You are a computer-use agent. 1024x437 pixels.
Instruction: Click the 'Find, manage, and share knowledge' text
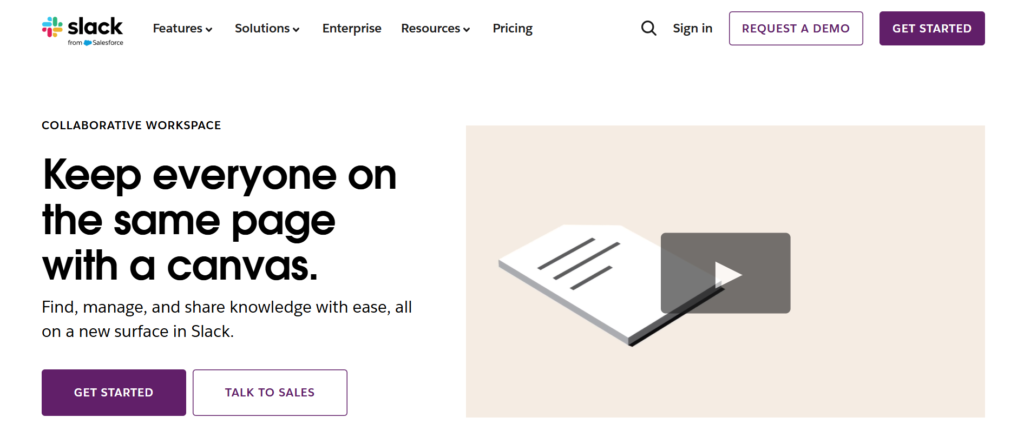coord(226,308)
